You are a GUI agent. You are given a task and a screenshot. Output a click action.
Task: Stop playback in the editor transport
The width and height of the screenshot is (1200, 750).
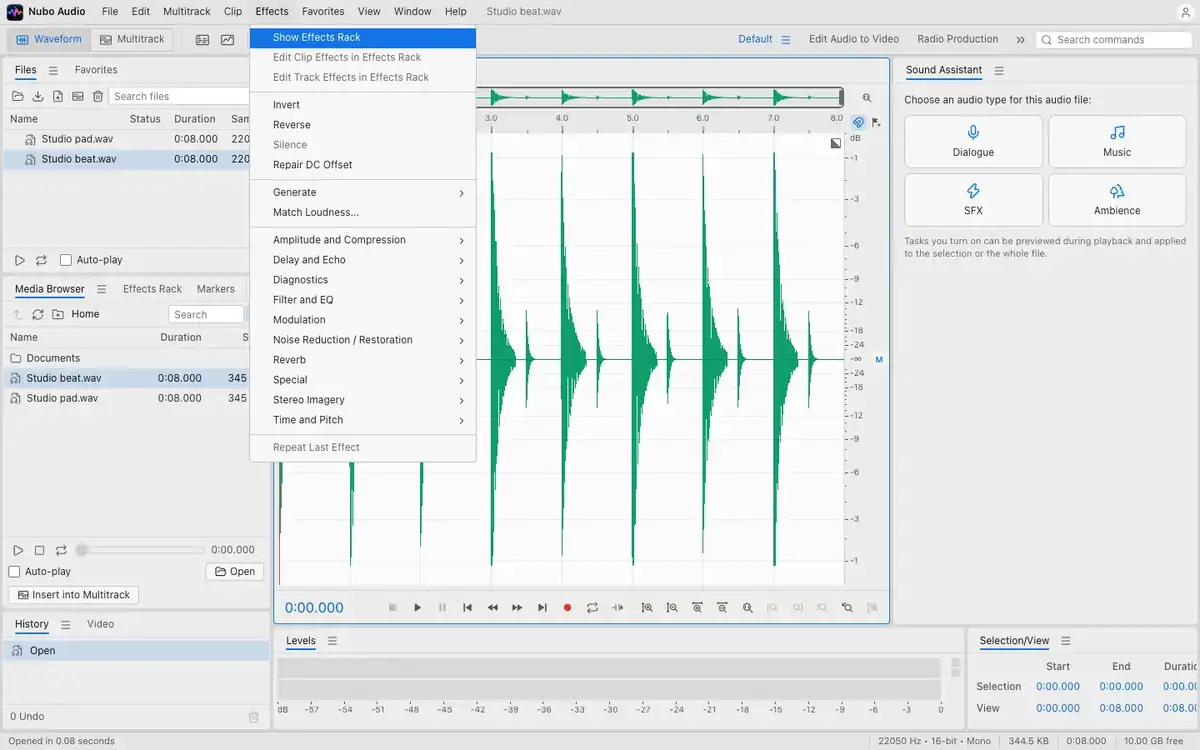(x=392, y=607)
